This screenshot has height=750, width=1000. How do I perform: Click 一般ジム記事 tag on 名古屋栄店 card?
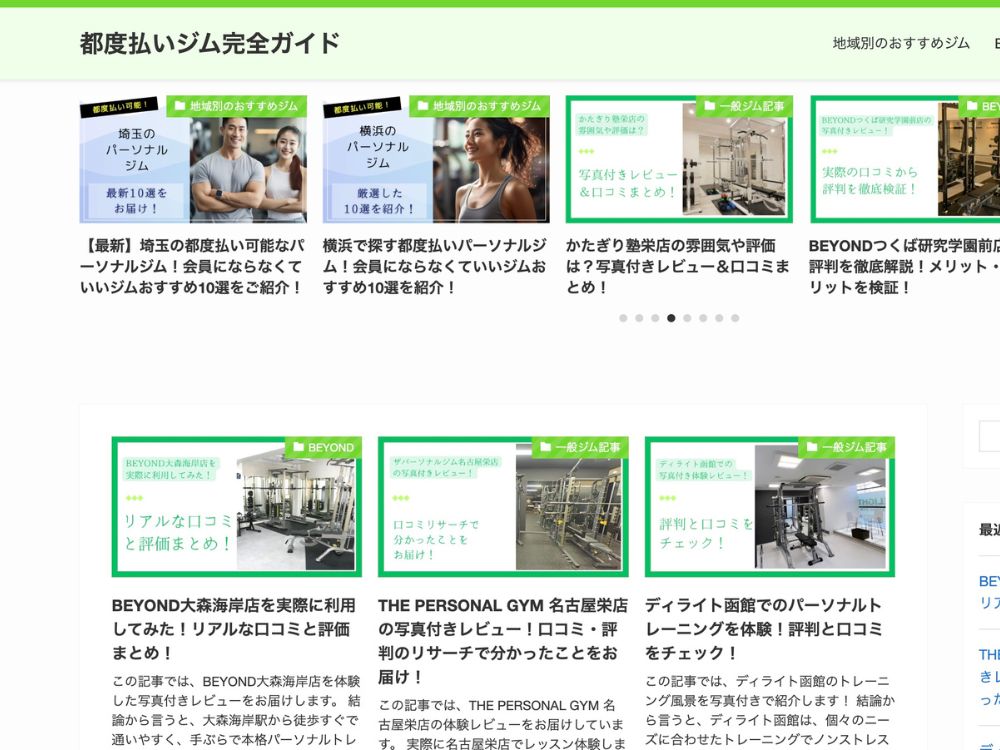tap(580, 447)
